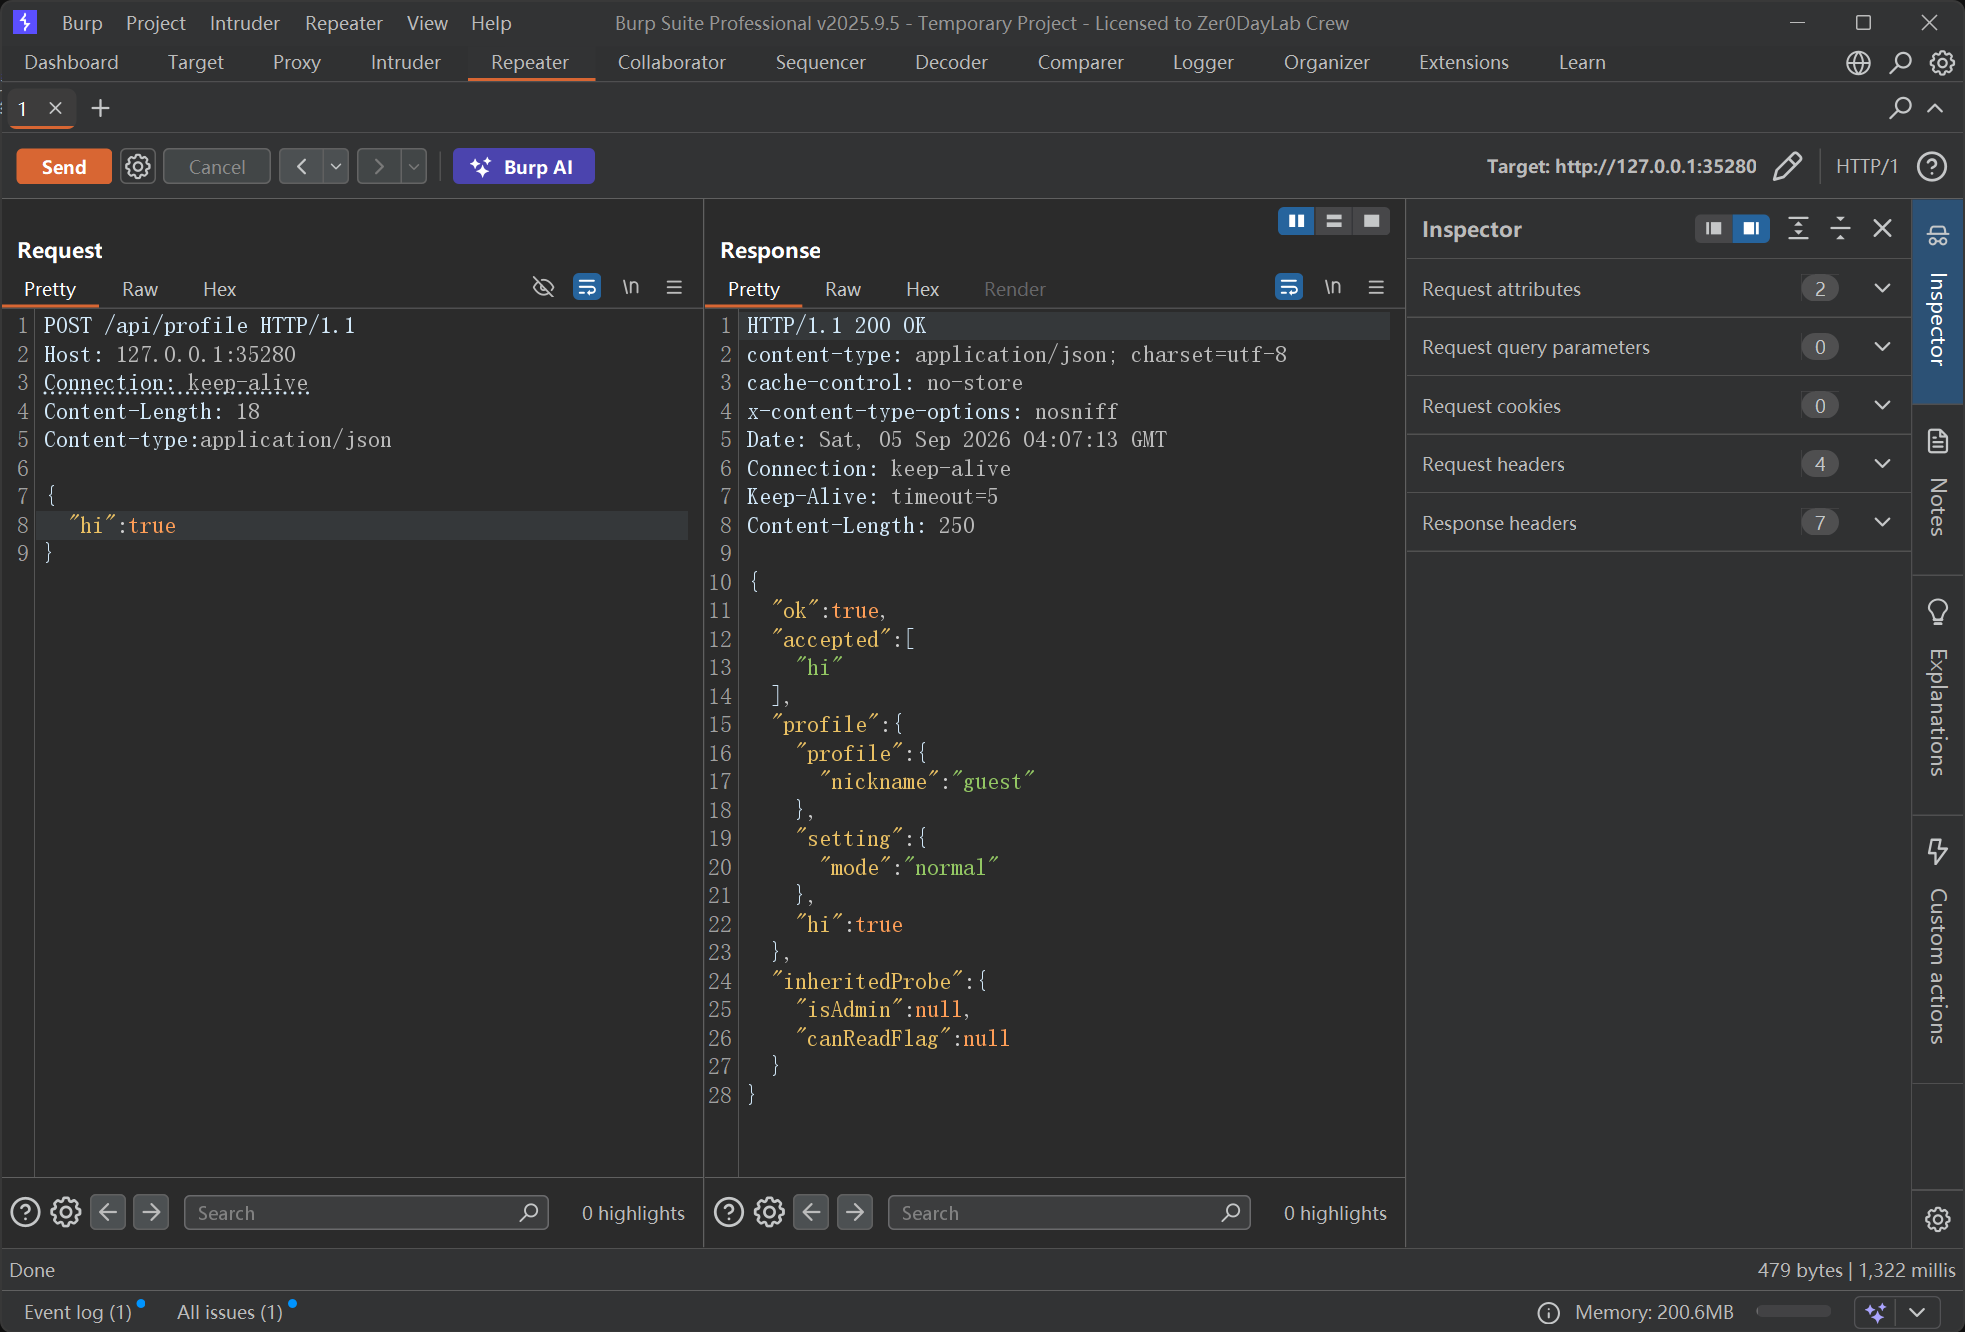Image resolution: width=1965 pixels, height=1332 pixels.
Task: Add a new Repeater tab with plus
Action: tap(100, 108)
